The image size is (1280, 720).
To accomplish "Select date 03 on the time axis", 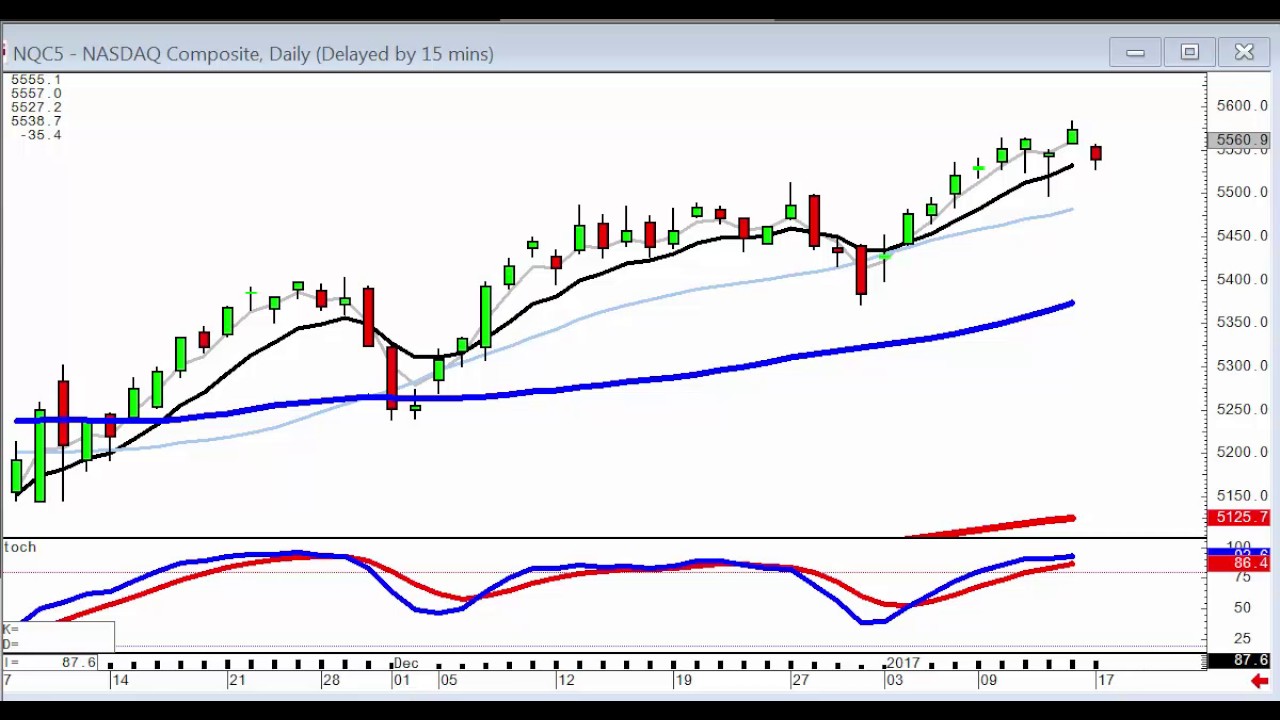I will 893,680.
